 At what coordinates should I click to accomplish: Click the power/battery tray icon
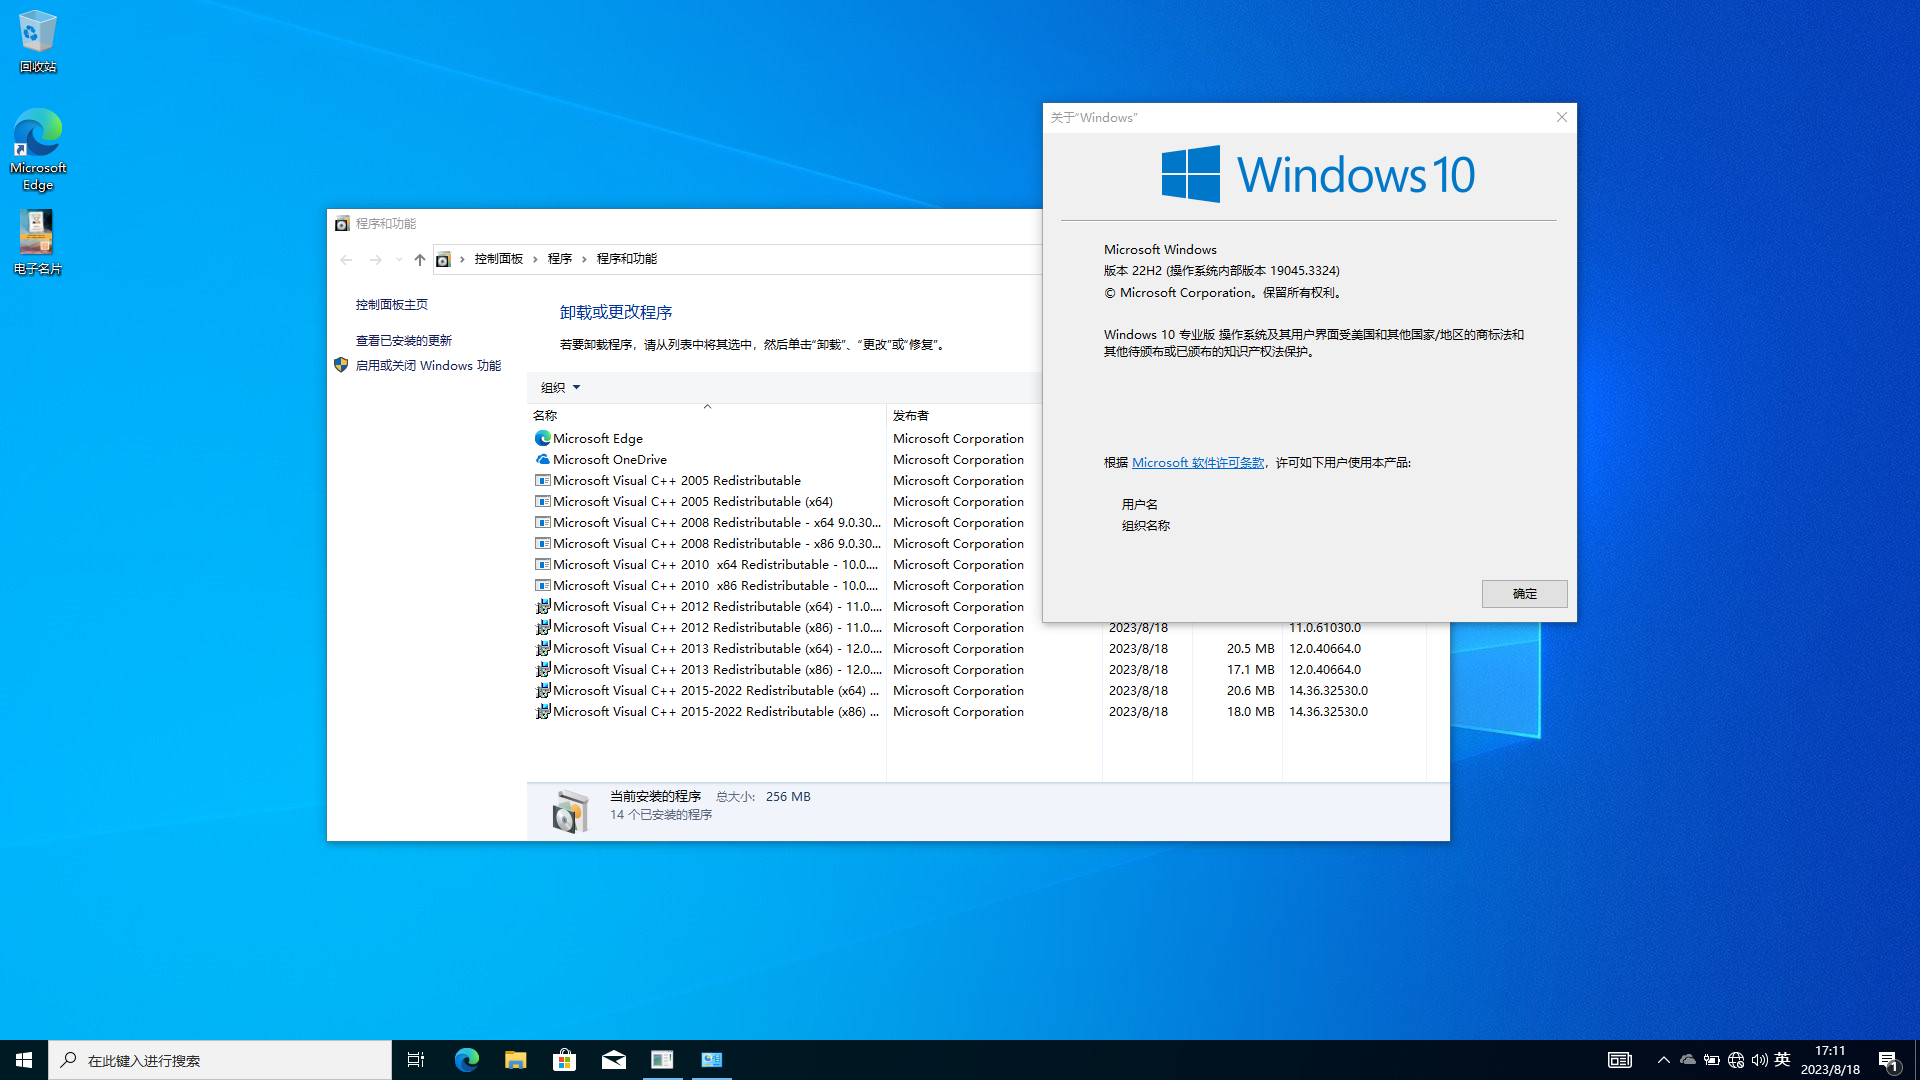tap(1712, 1060)
